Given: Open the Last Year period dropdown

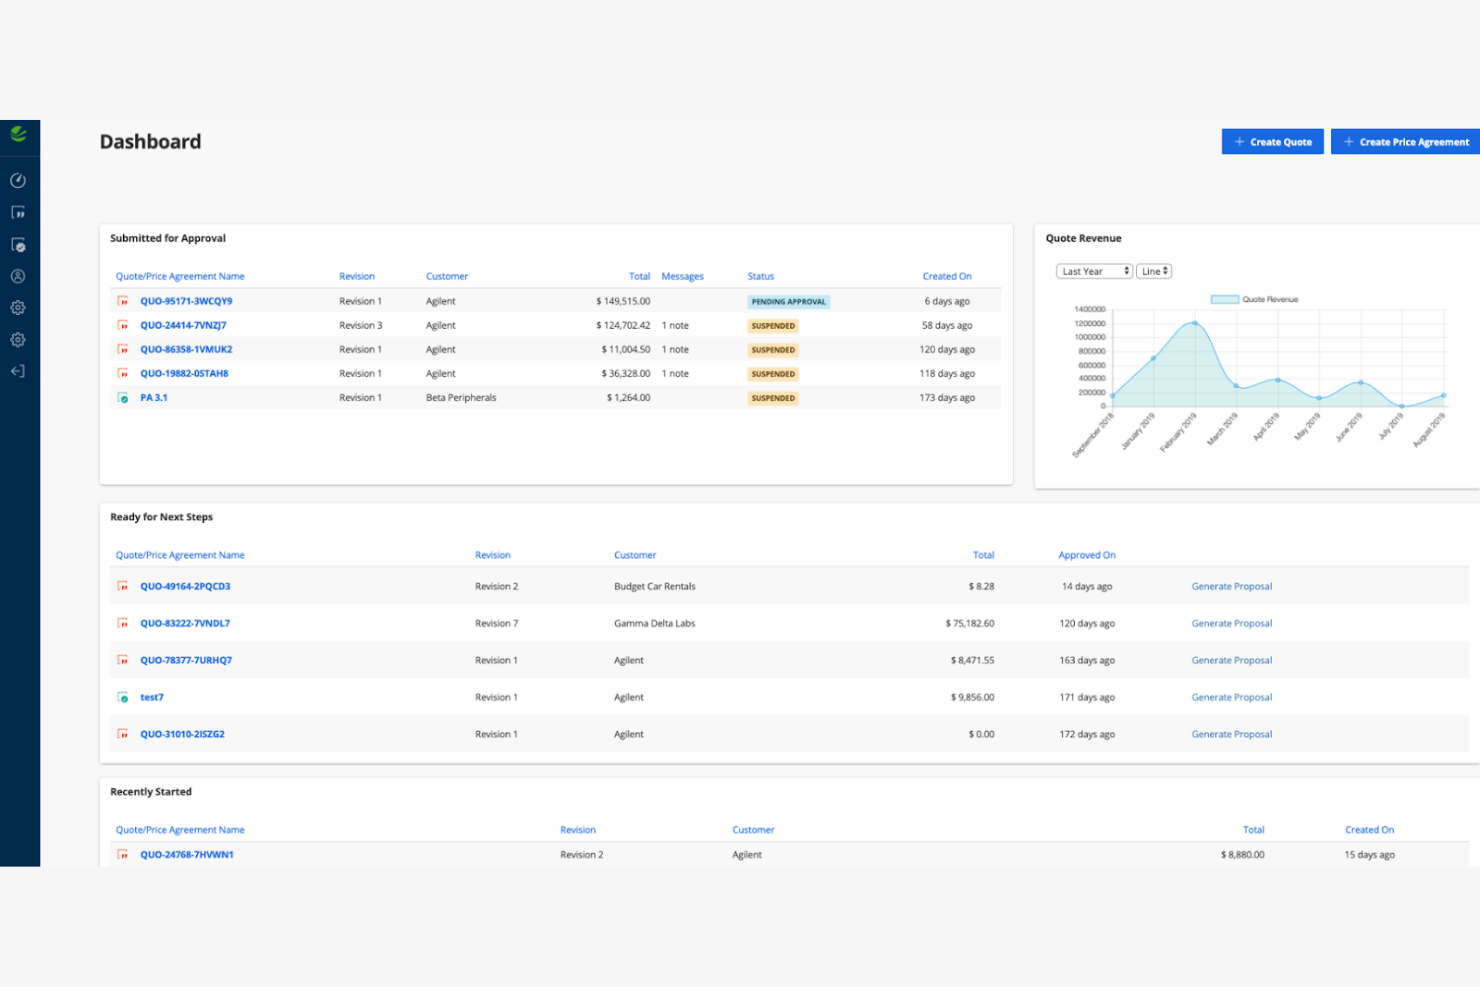Looking at the screenshot, I should click(x=1093, y=270).
